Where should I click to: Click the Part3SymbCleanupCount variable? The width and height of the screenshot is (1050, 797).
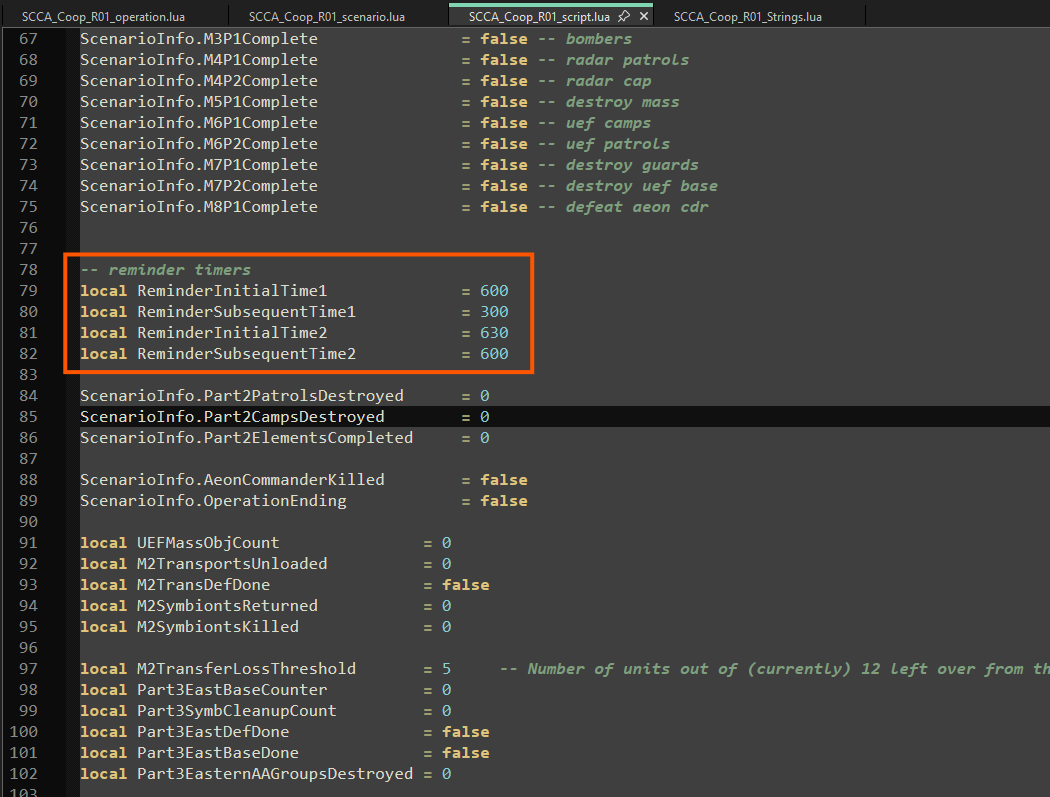pos(237,711)
